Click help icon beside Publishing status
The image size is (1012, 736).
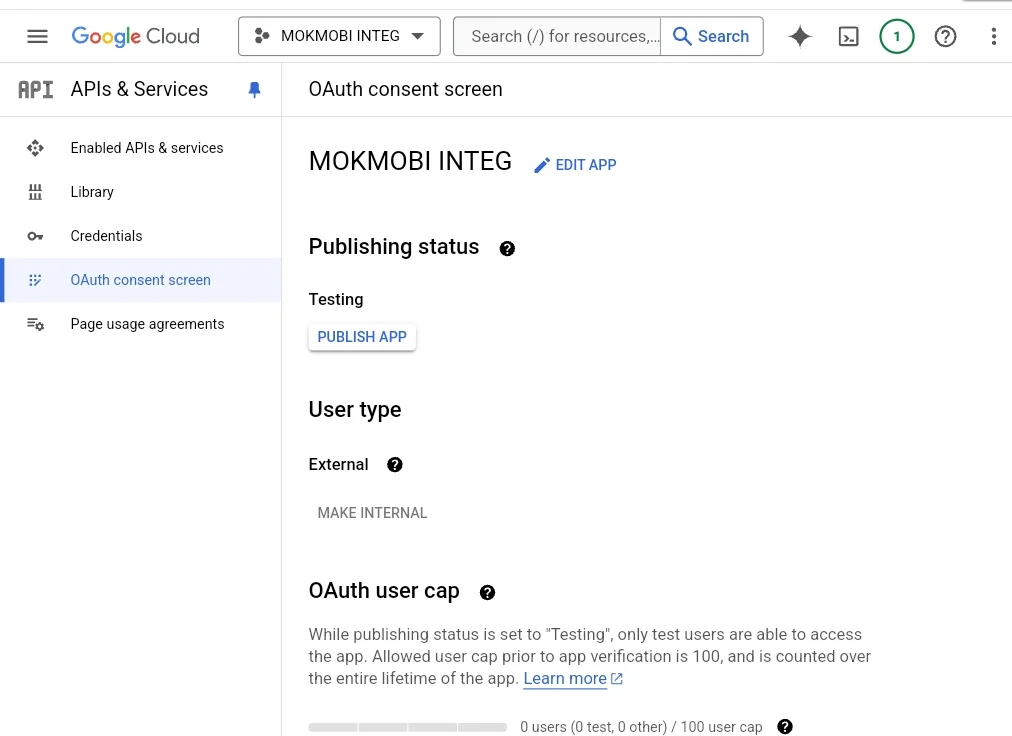coord(507,249)
